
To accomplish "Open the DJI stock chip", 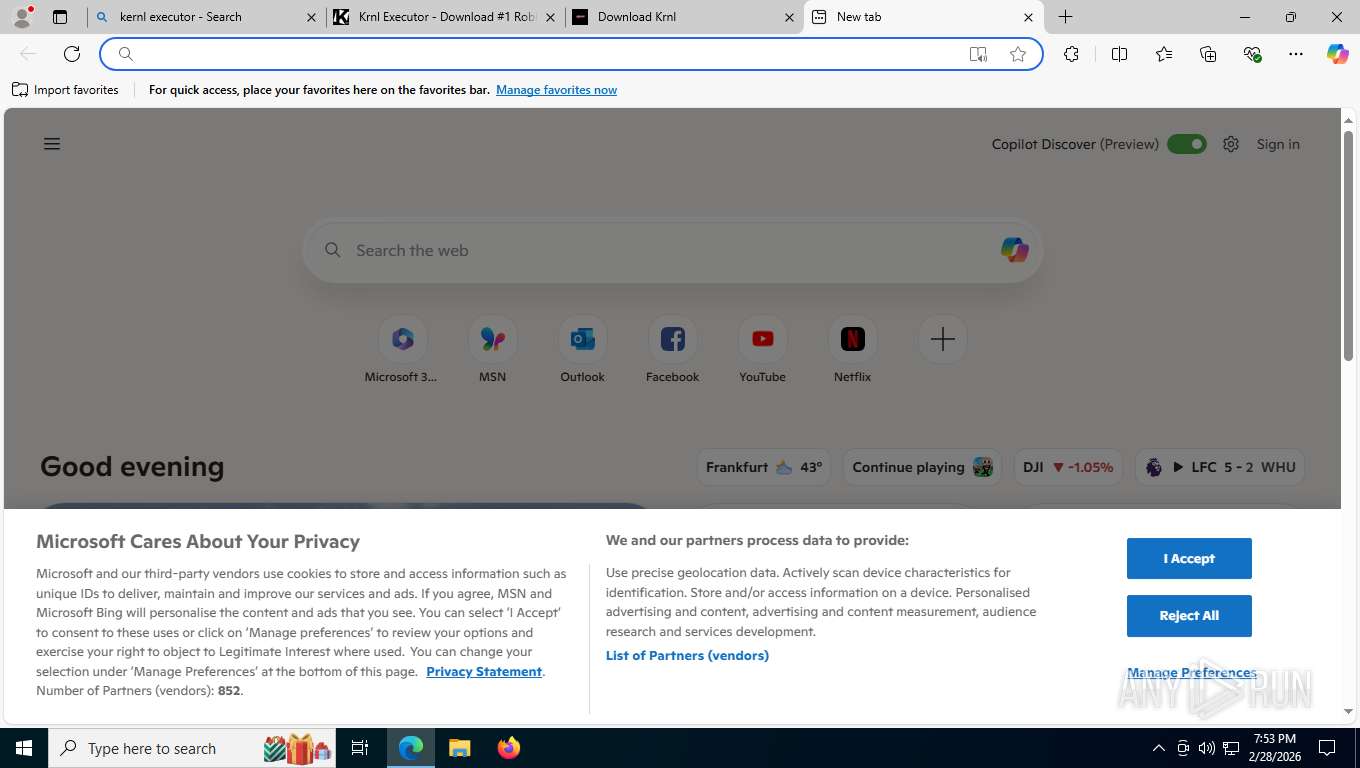I will pyautogui.click(x=1068, y=467).
